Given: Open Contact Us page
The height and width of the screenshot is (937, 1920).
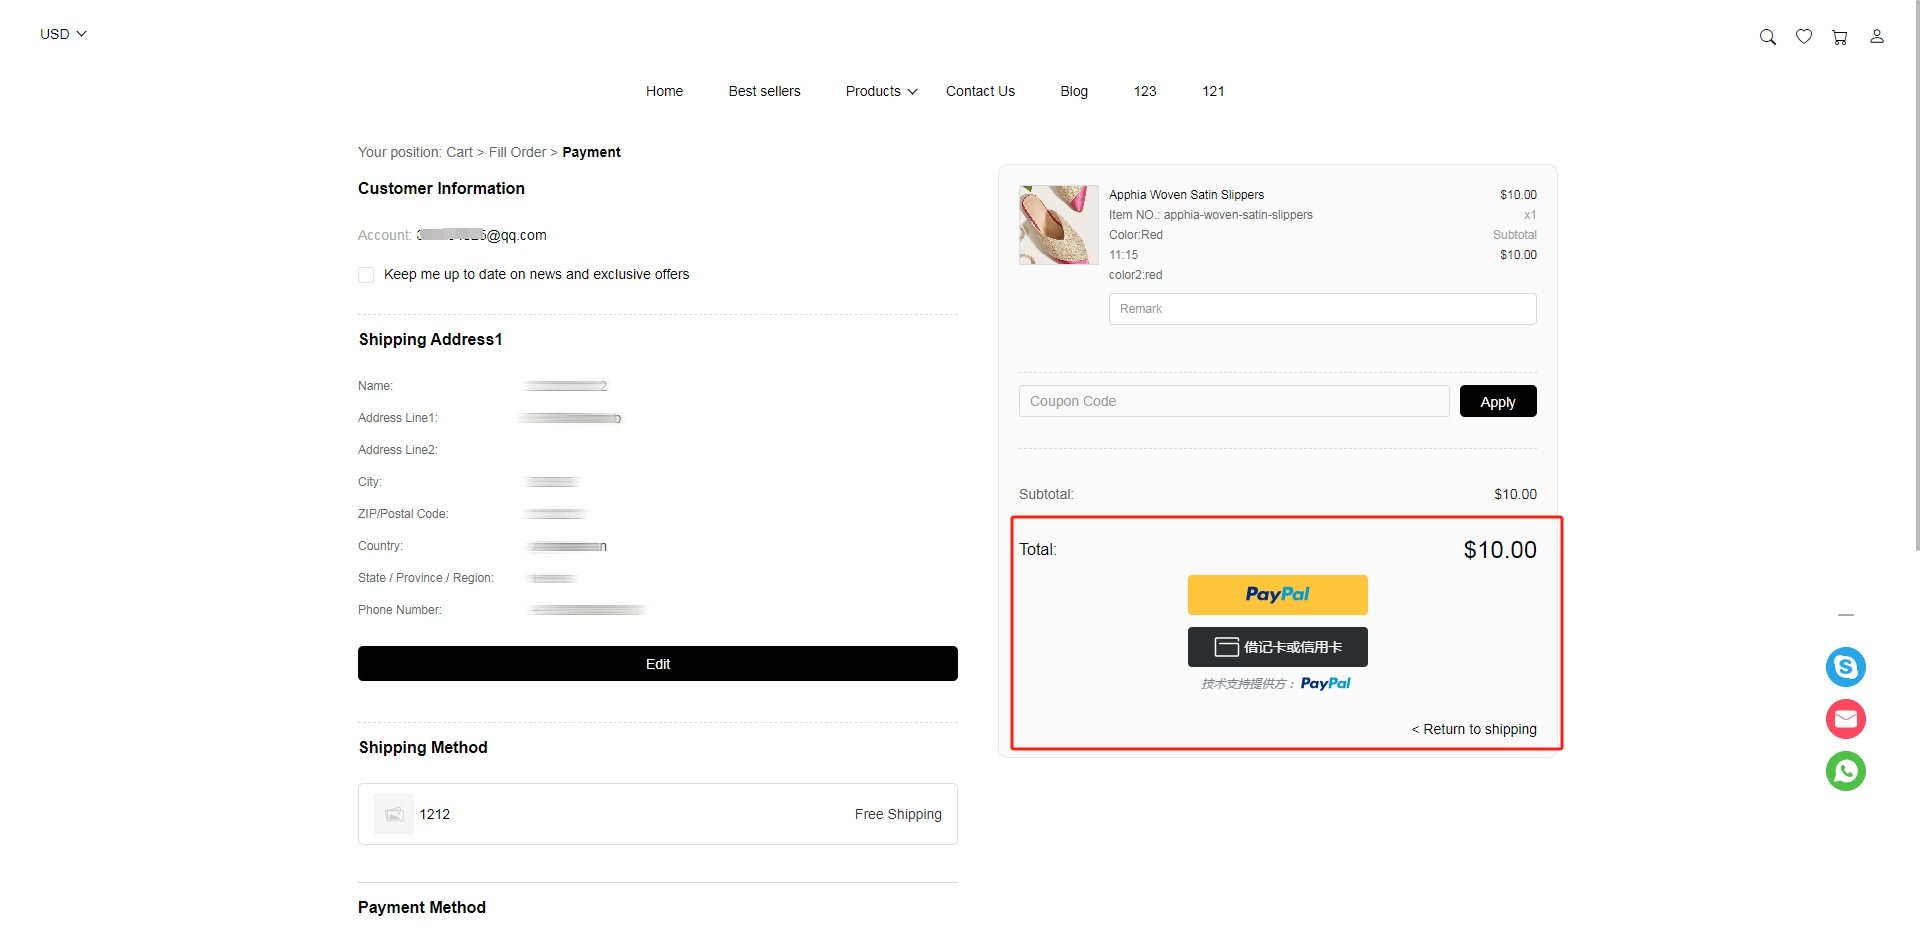Looking at the screenshot, I should (980, 91).
